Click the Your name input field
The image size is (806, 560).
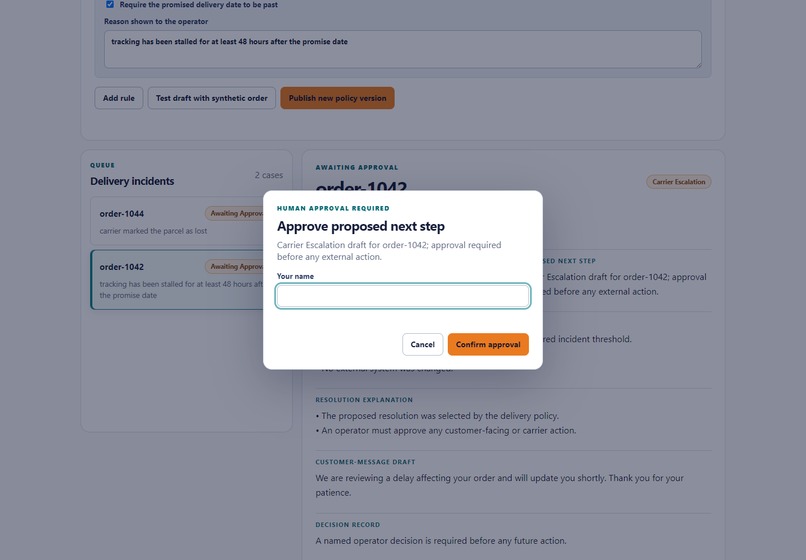coord(402,296)
